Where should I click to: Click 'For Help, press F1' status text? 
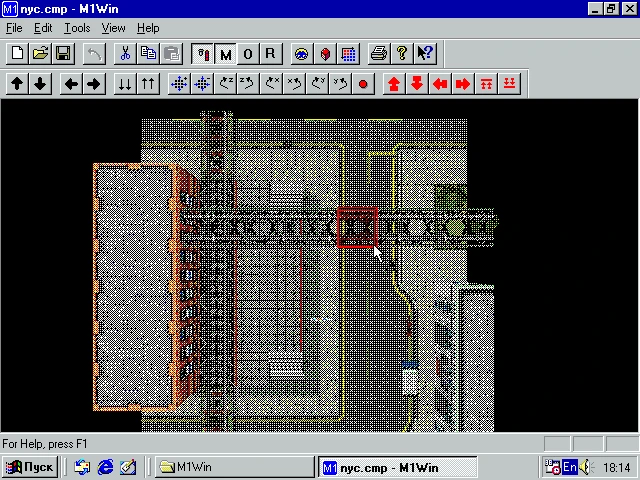45,444
